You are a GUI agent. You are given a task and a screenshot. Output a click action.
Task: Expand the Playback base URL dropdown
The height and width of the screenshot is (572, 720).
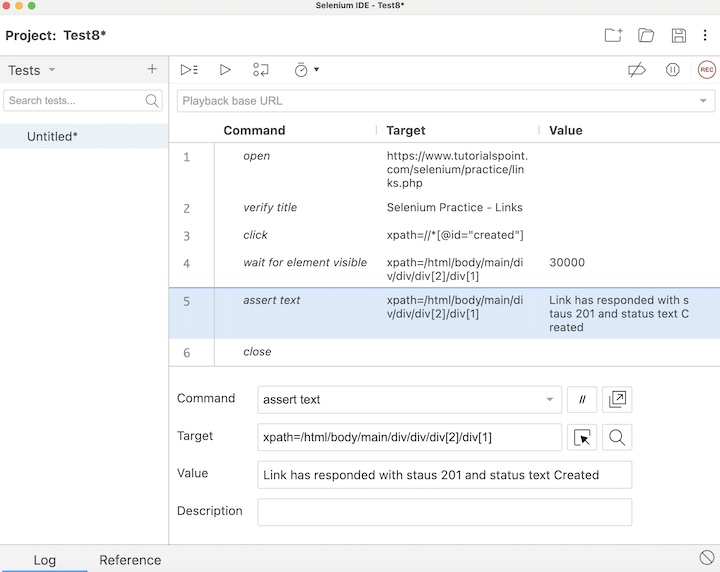pos(704,101)
